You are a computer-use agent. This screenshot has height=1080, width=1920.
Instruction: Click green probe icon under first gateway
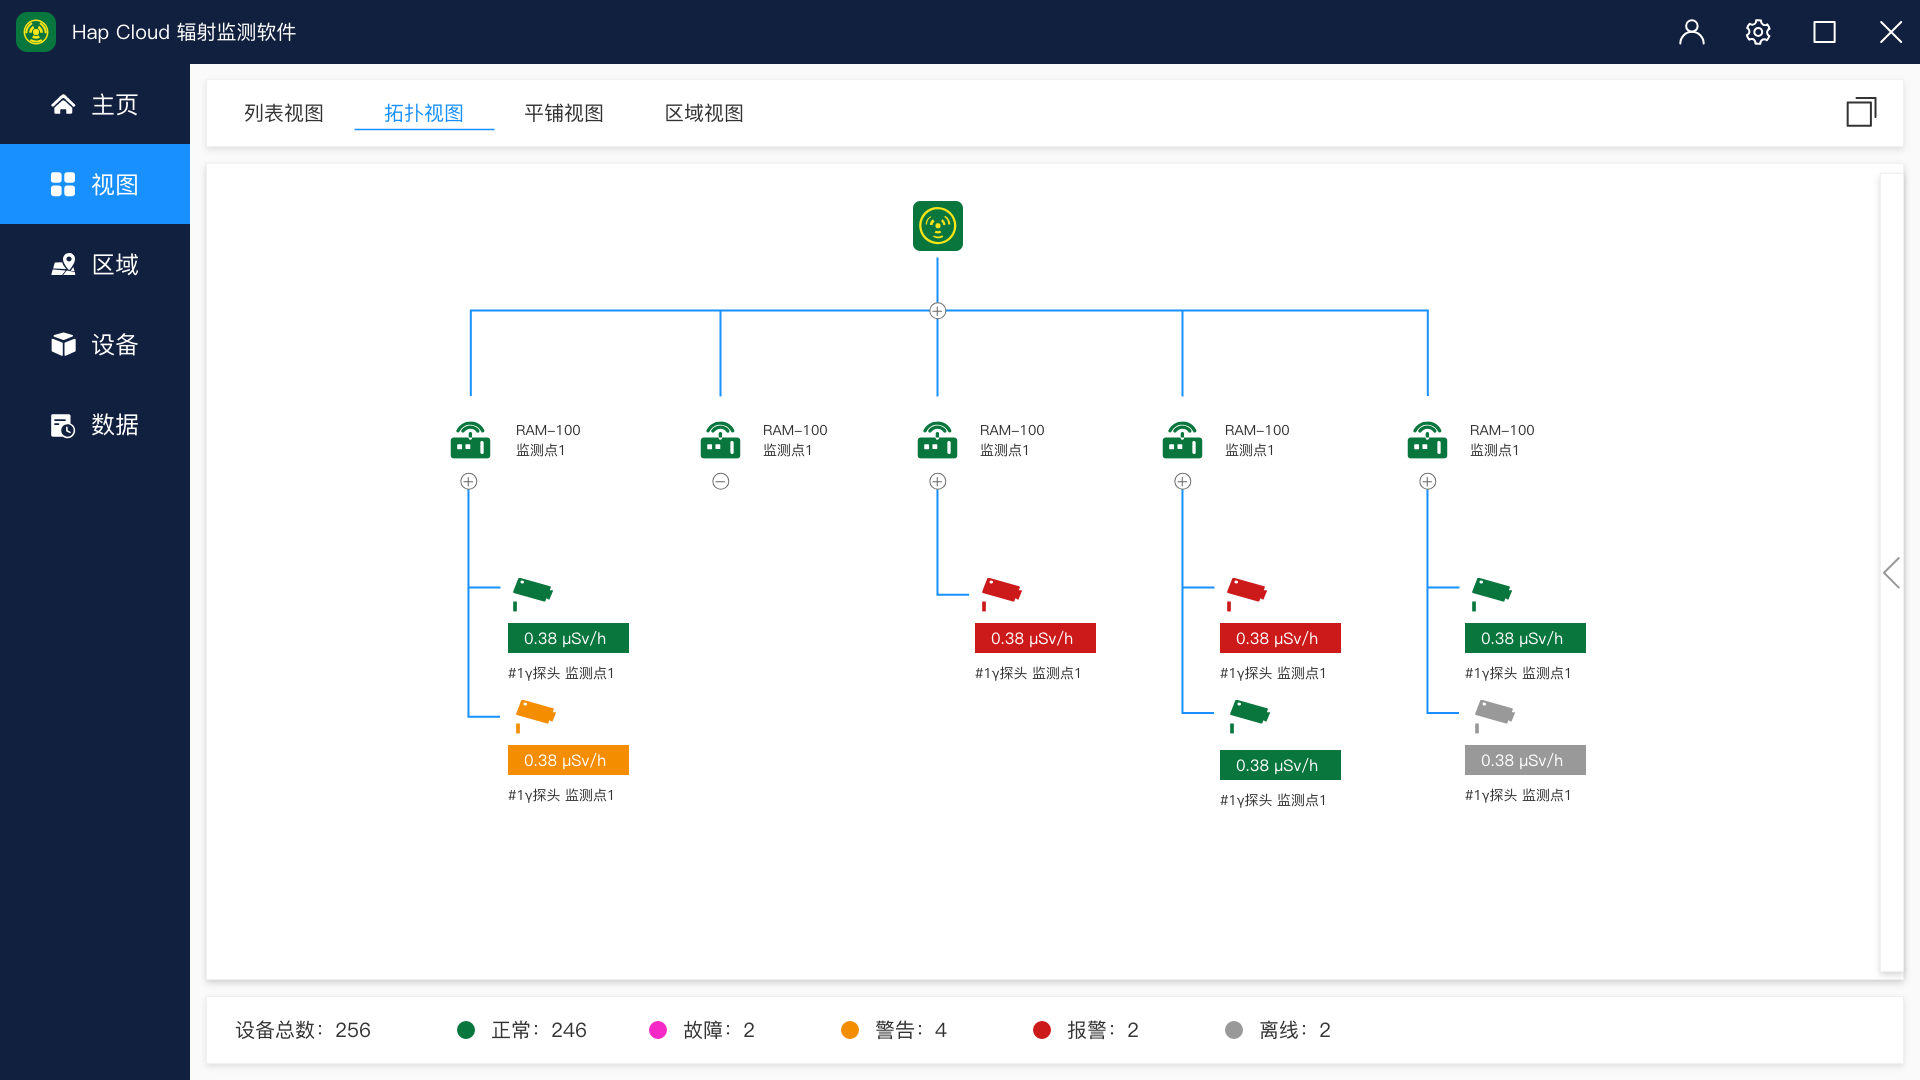click(532, 593)
